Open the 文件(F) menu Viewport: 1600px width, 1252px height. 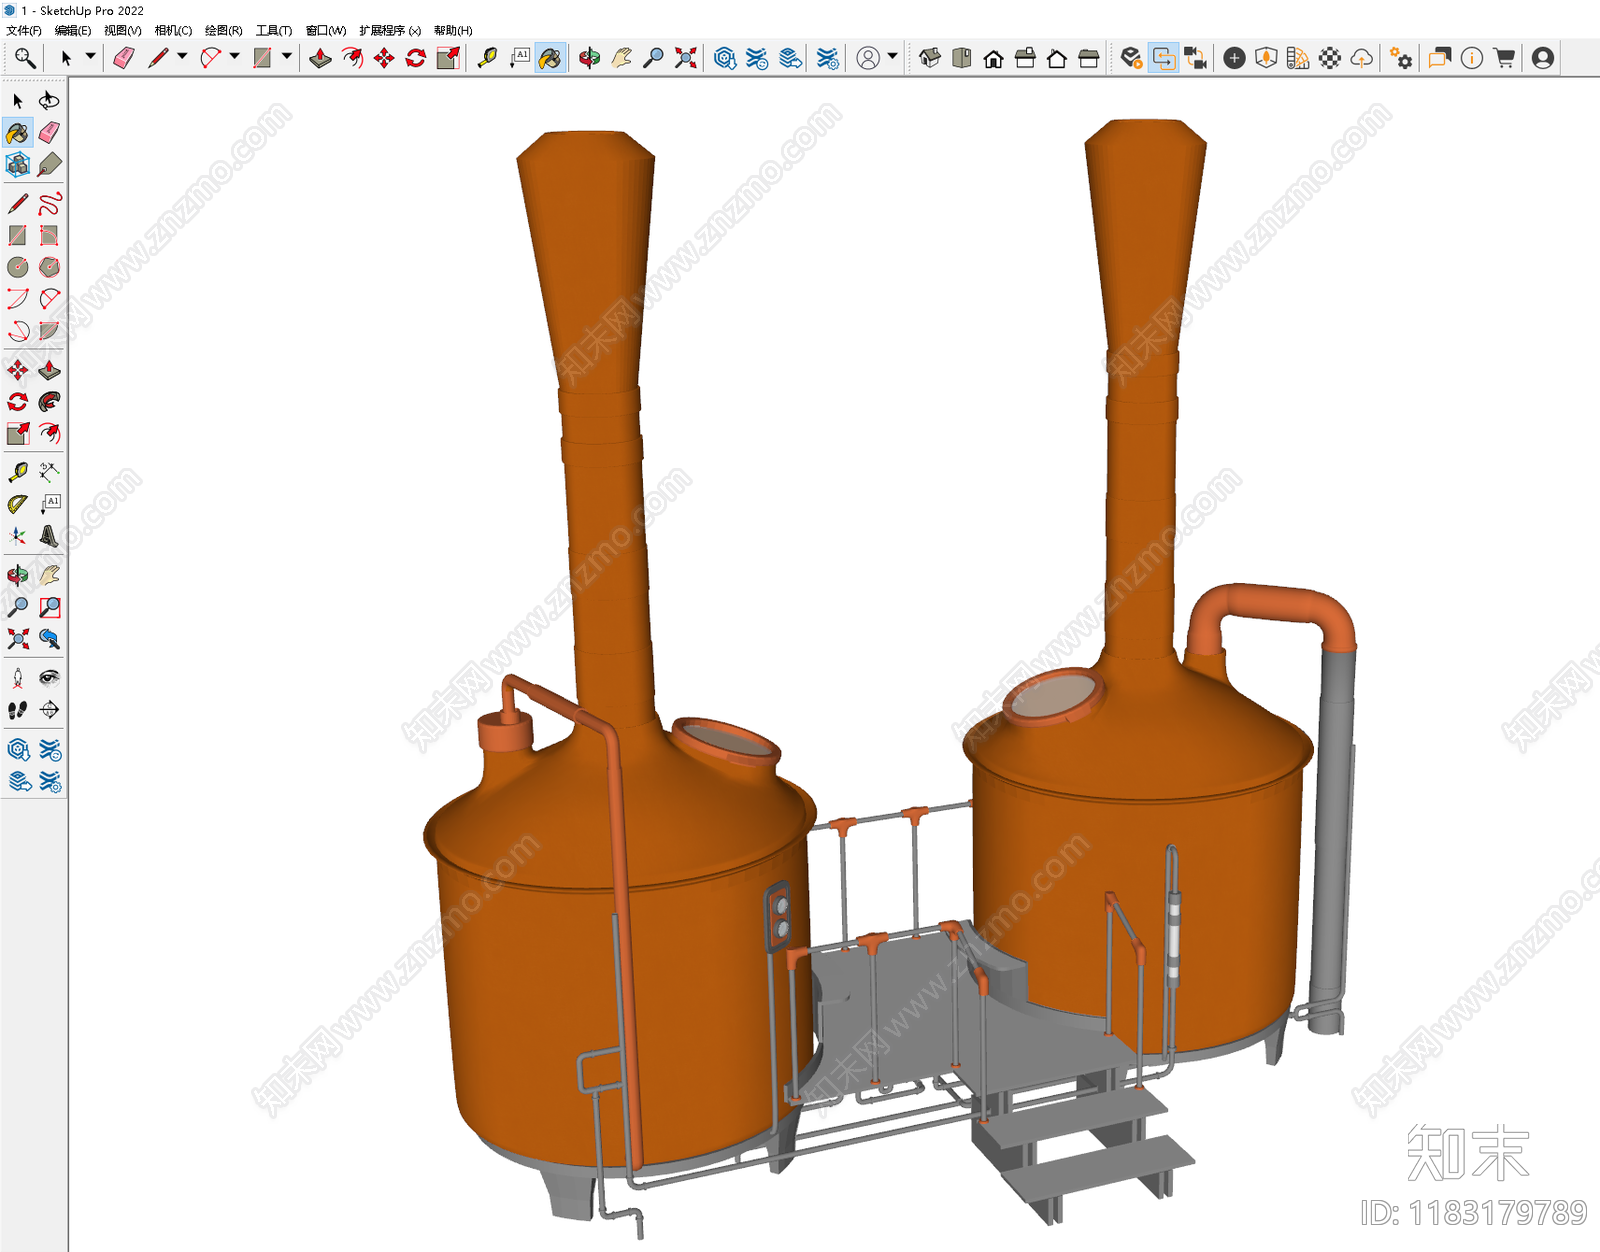pyautogui.click(x=24, y=31)
